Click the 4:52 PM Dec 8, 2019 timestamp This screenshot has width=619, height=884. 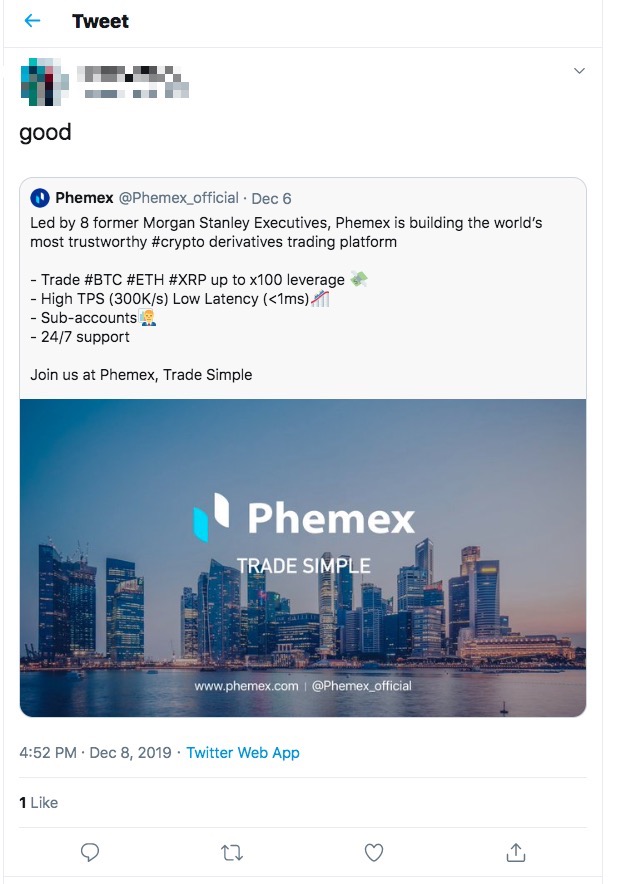point(96,752)
